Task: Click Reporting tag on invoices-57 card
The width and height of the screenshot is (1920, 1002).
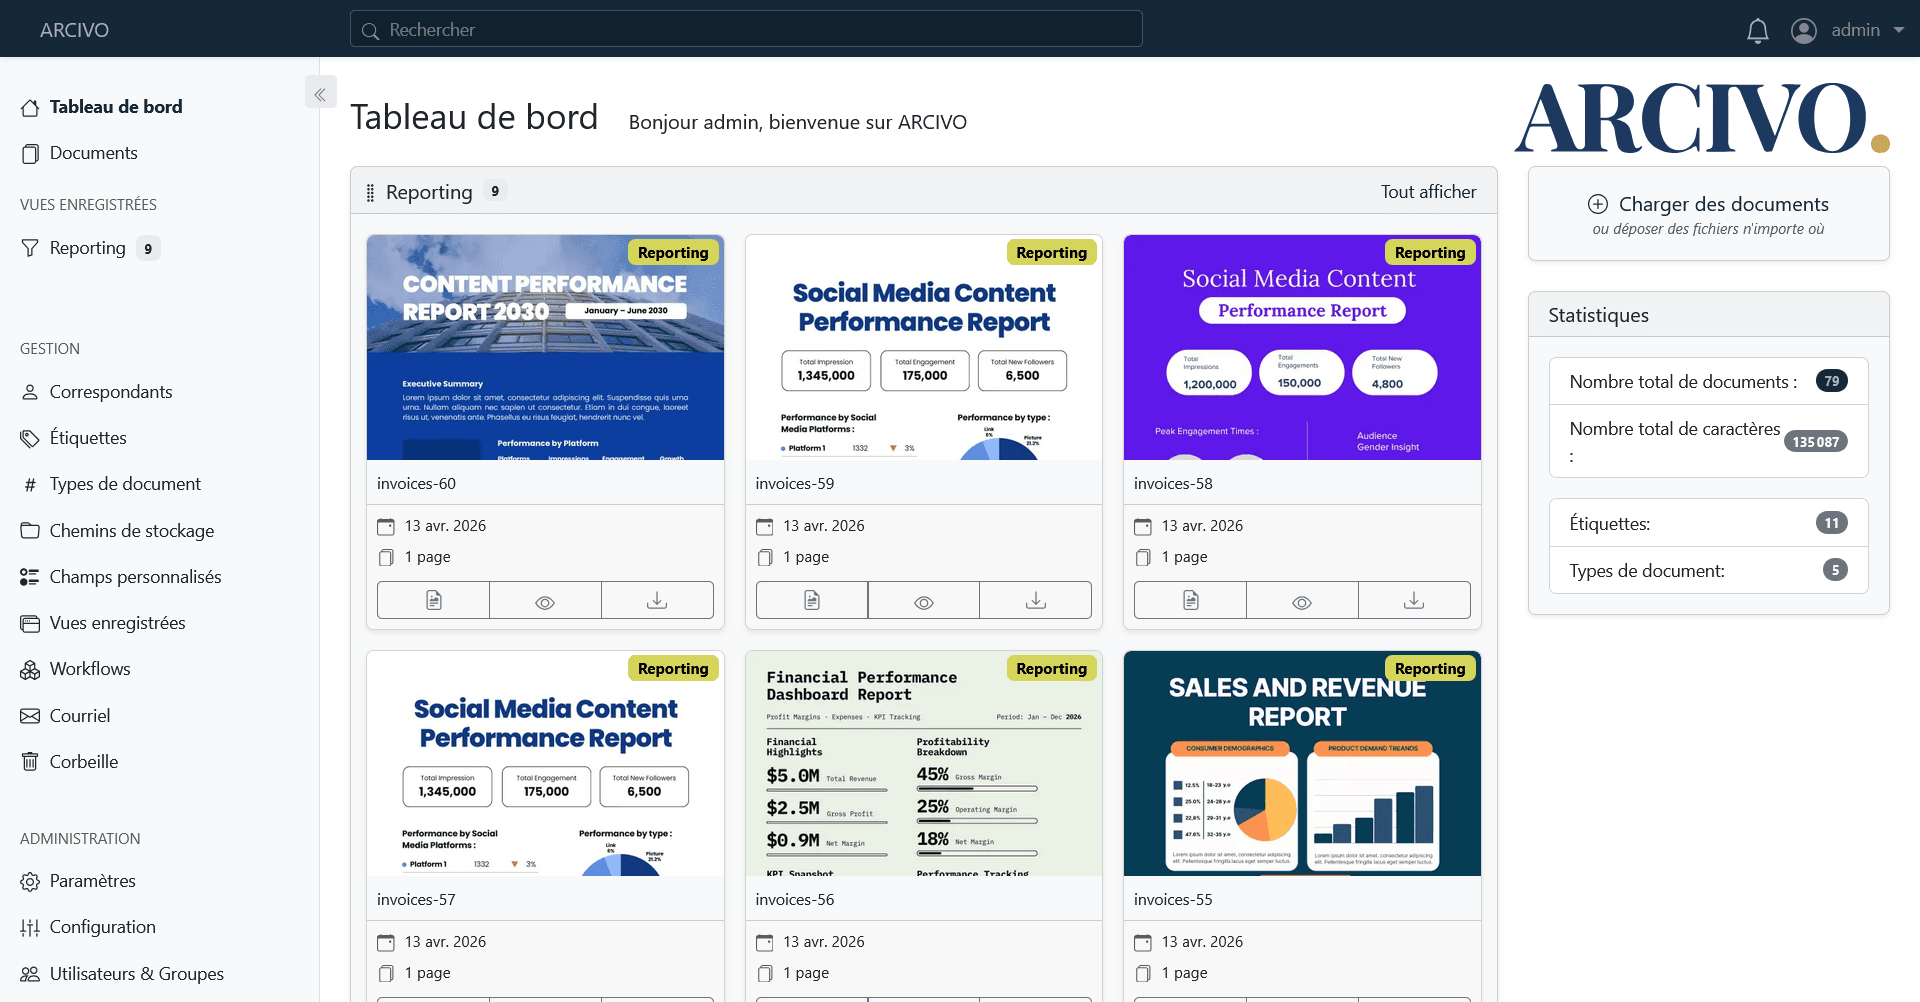Action: click(x=673, y=669)
